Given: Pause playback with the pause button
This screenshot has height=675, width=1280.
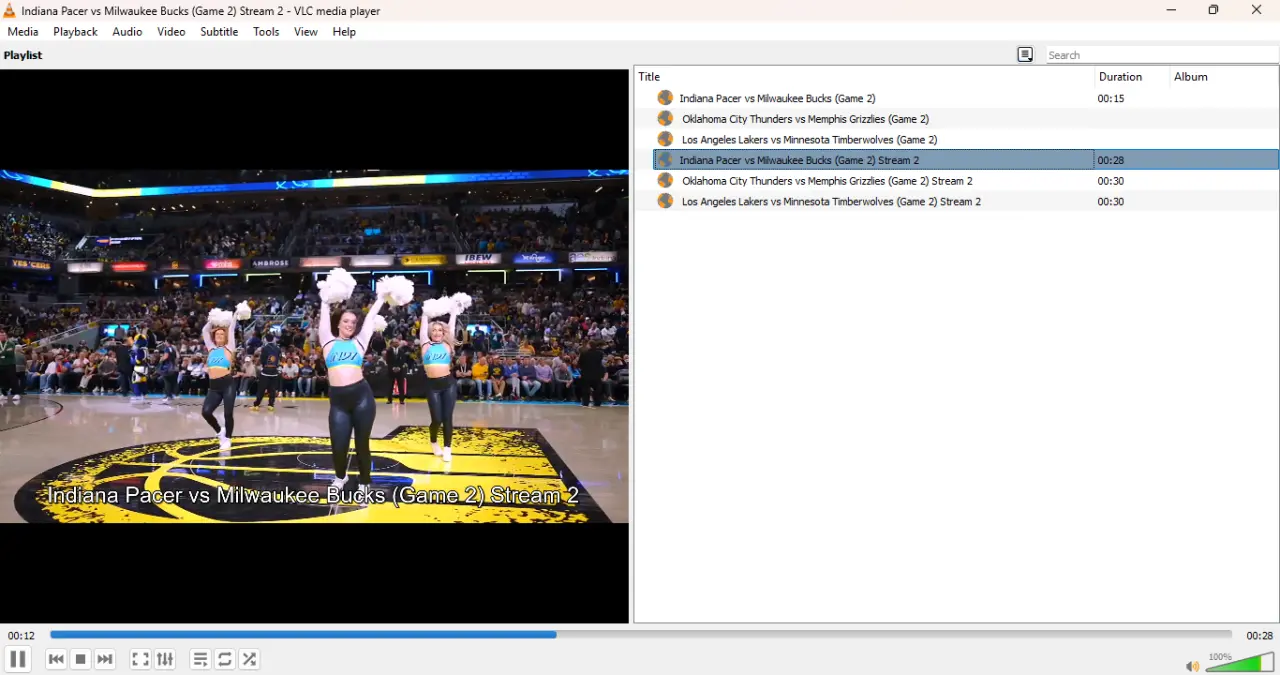Looking at the screenshot, I should pos(17,659).
